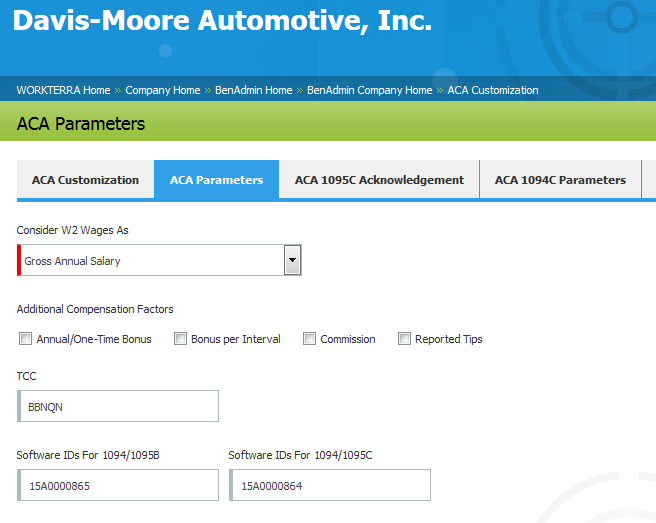Click the Davis-Moore Automotive, Inc. title

pyautogui.click(x=222, y=21)
